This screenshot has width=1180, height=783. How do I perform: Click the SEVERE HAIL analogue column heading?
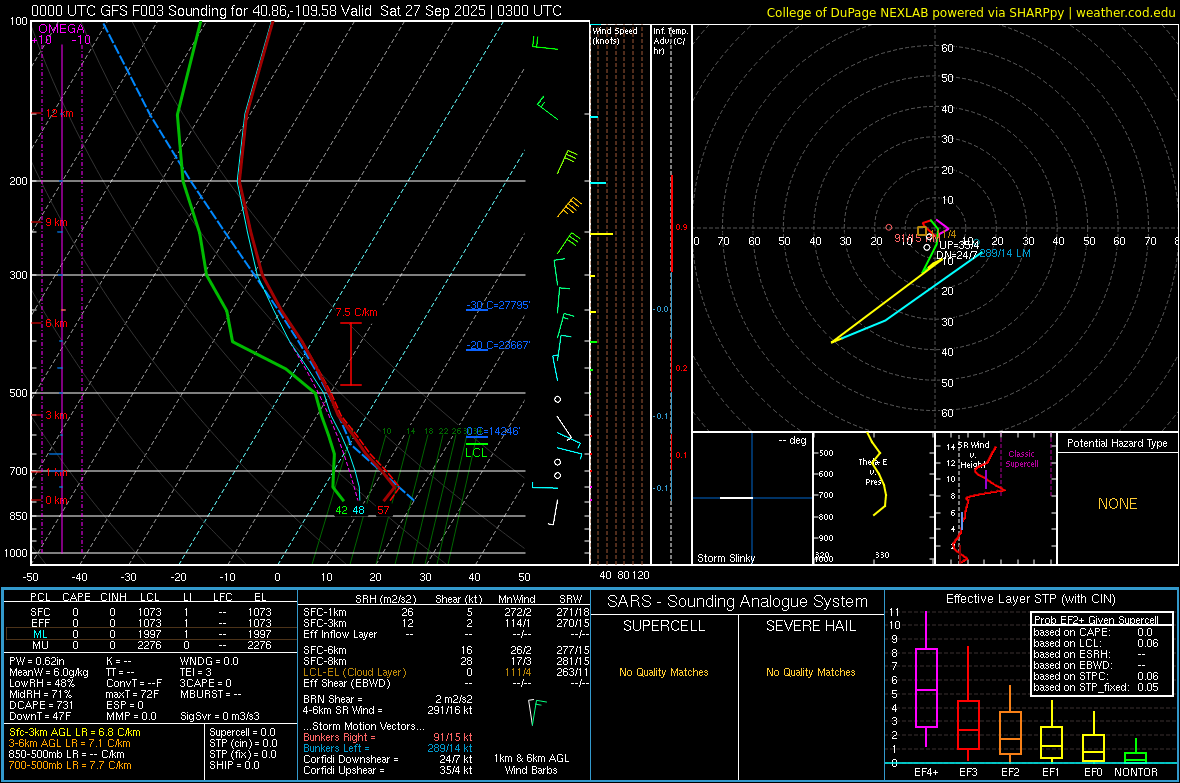pos(810,626)
